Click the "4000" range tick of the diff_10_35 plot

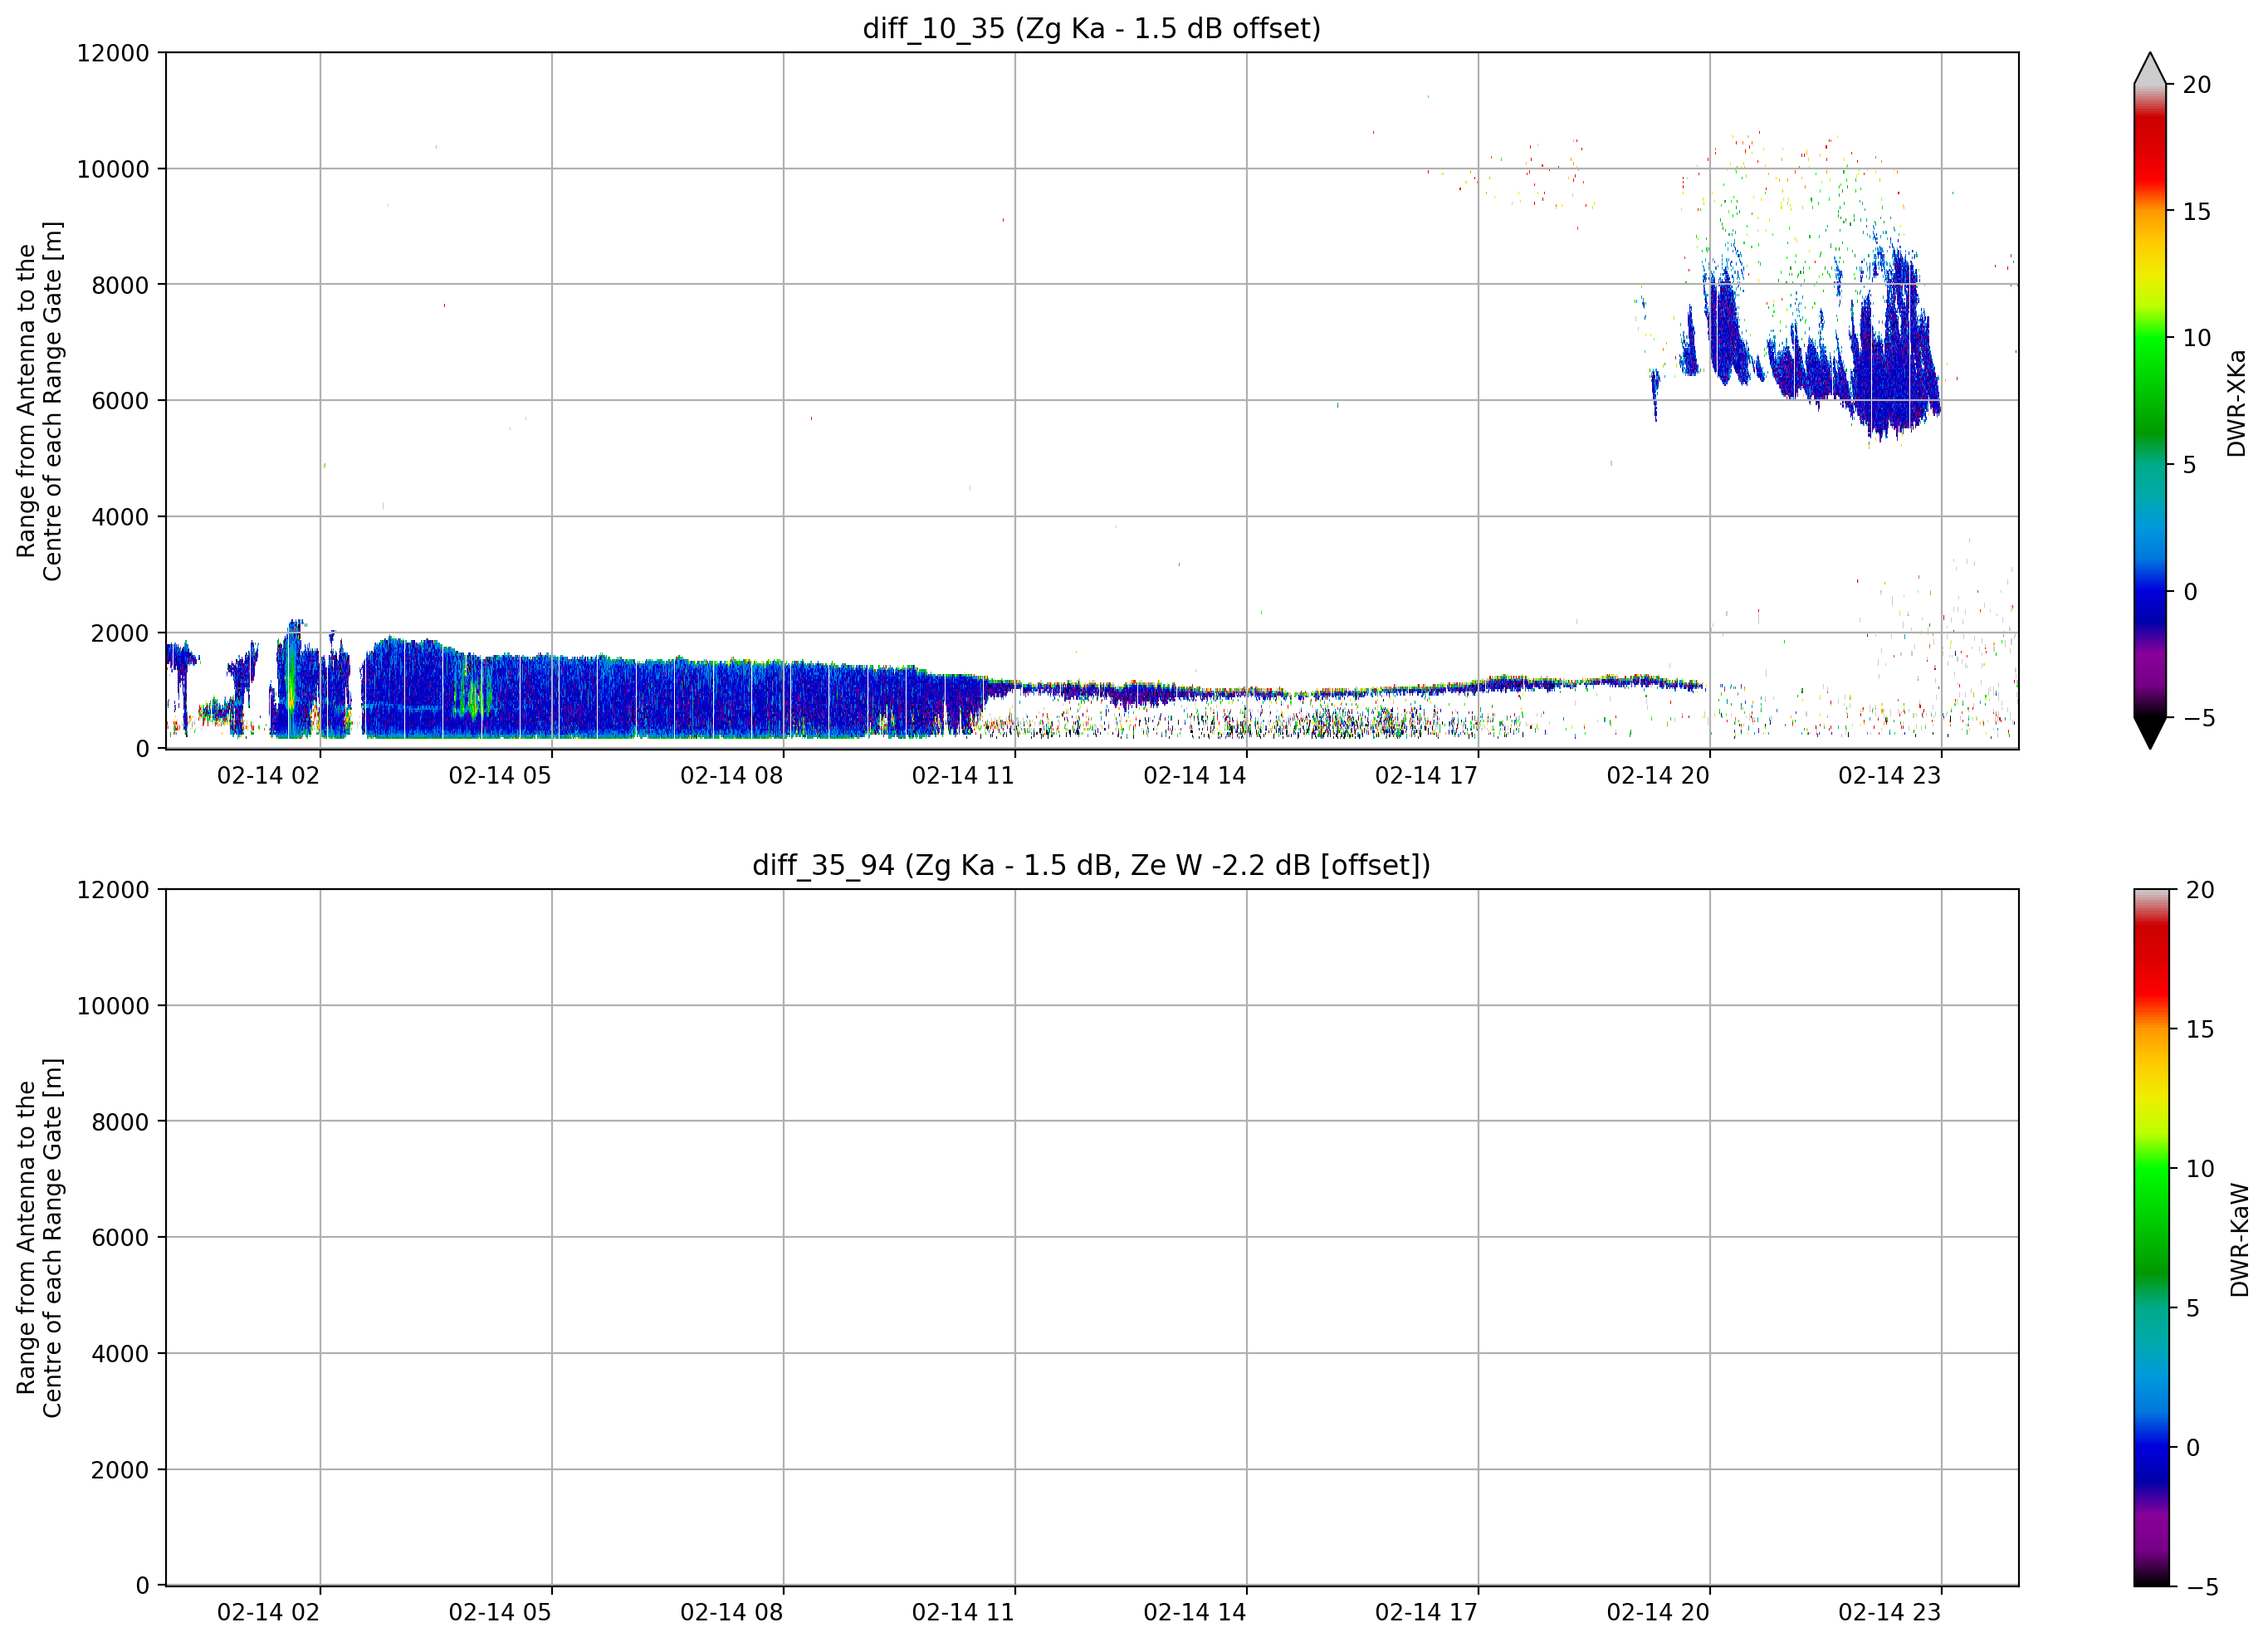(120, 517)
